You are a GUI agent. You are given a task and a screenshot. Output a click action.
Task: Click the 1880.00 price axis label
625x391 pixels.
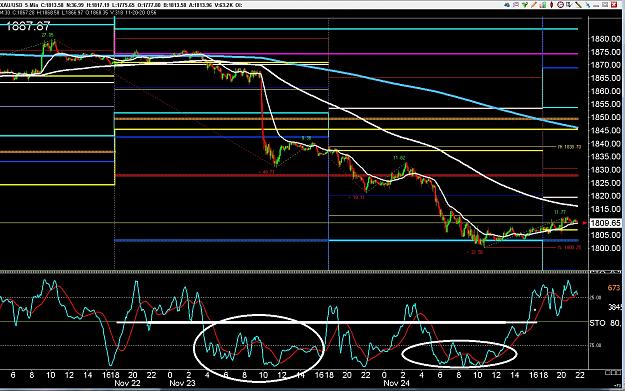point(605,39)
